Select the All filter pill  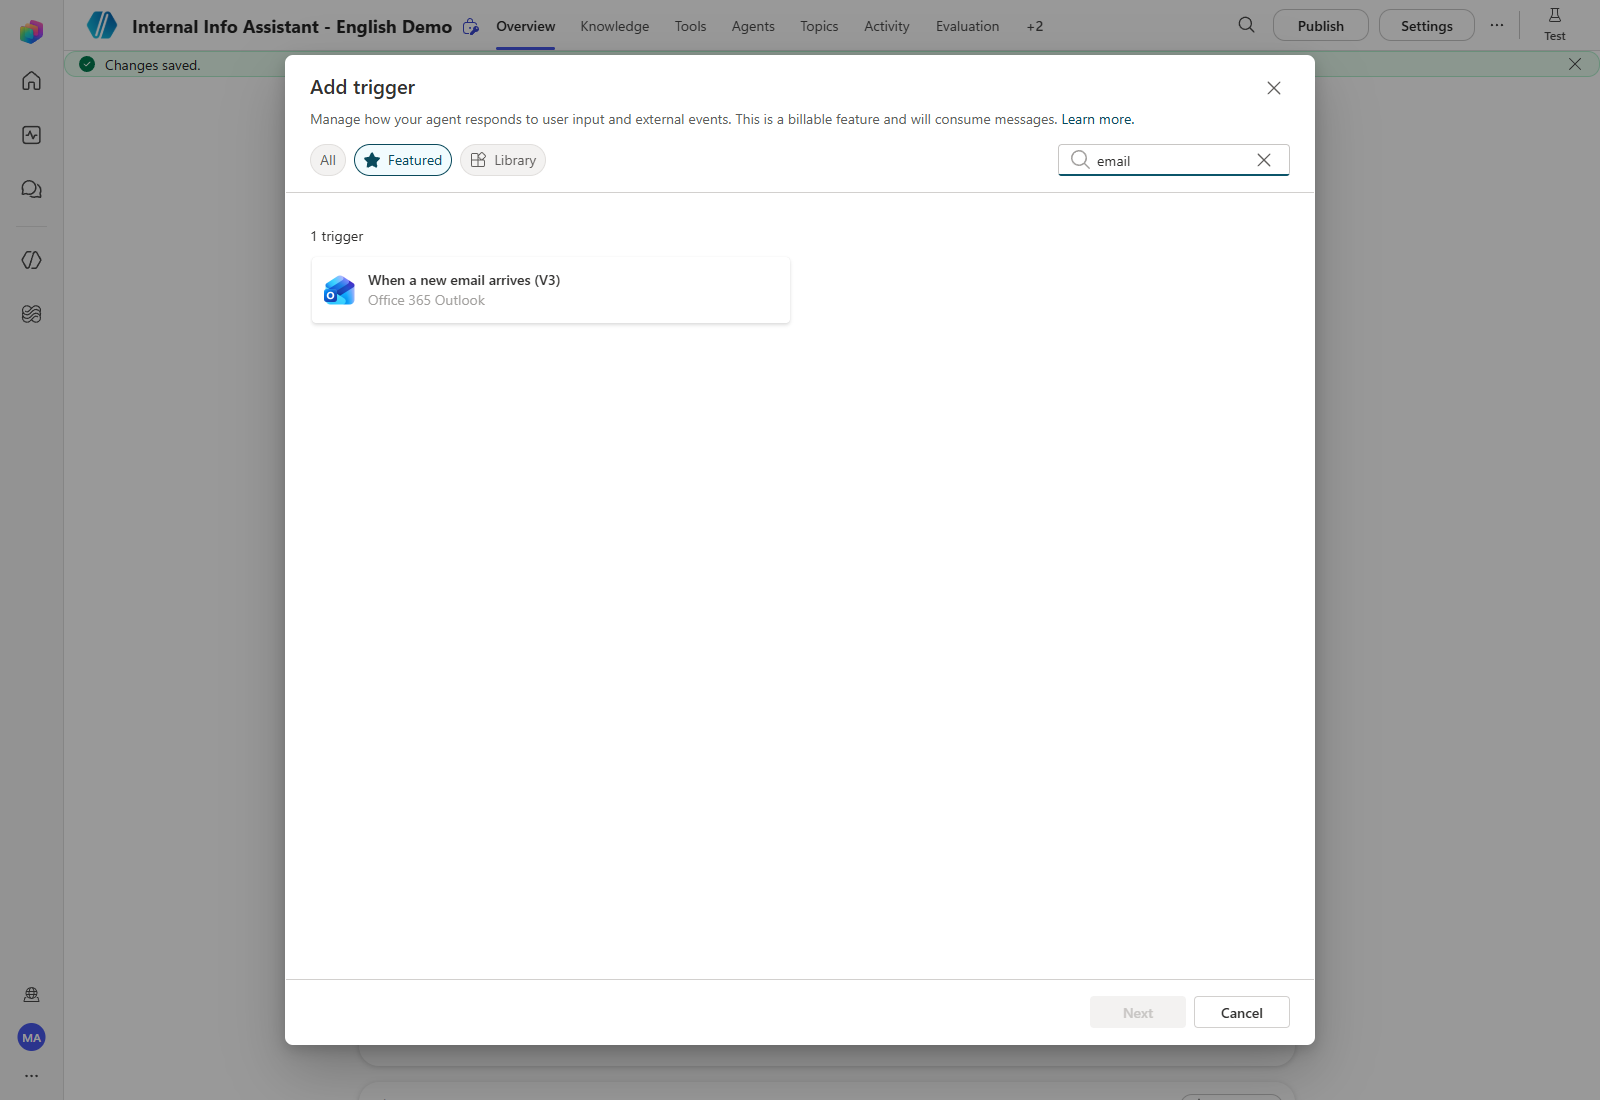point(328,160)
